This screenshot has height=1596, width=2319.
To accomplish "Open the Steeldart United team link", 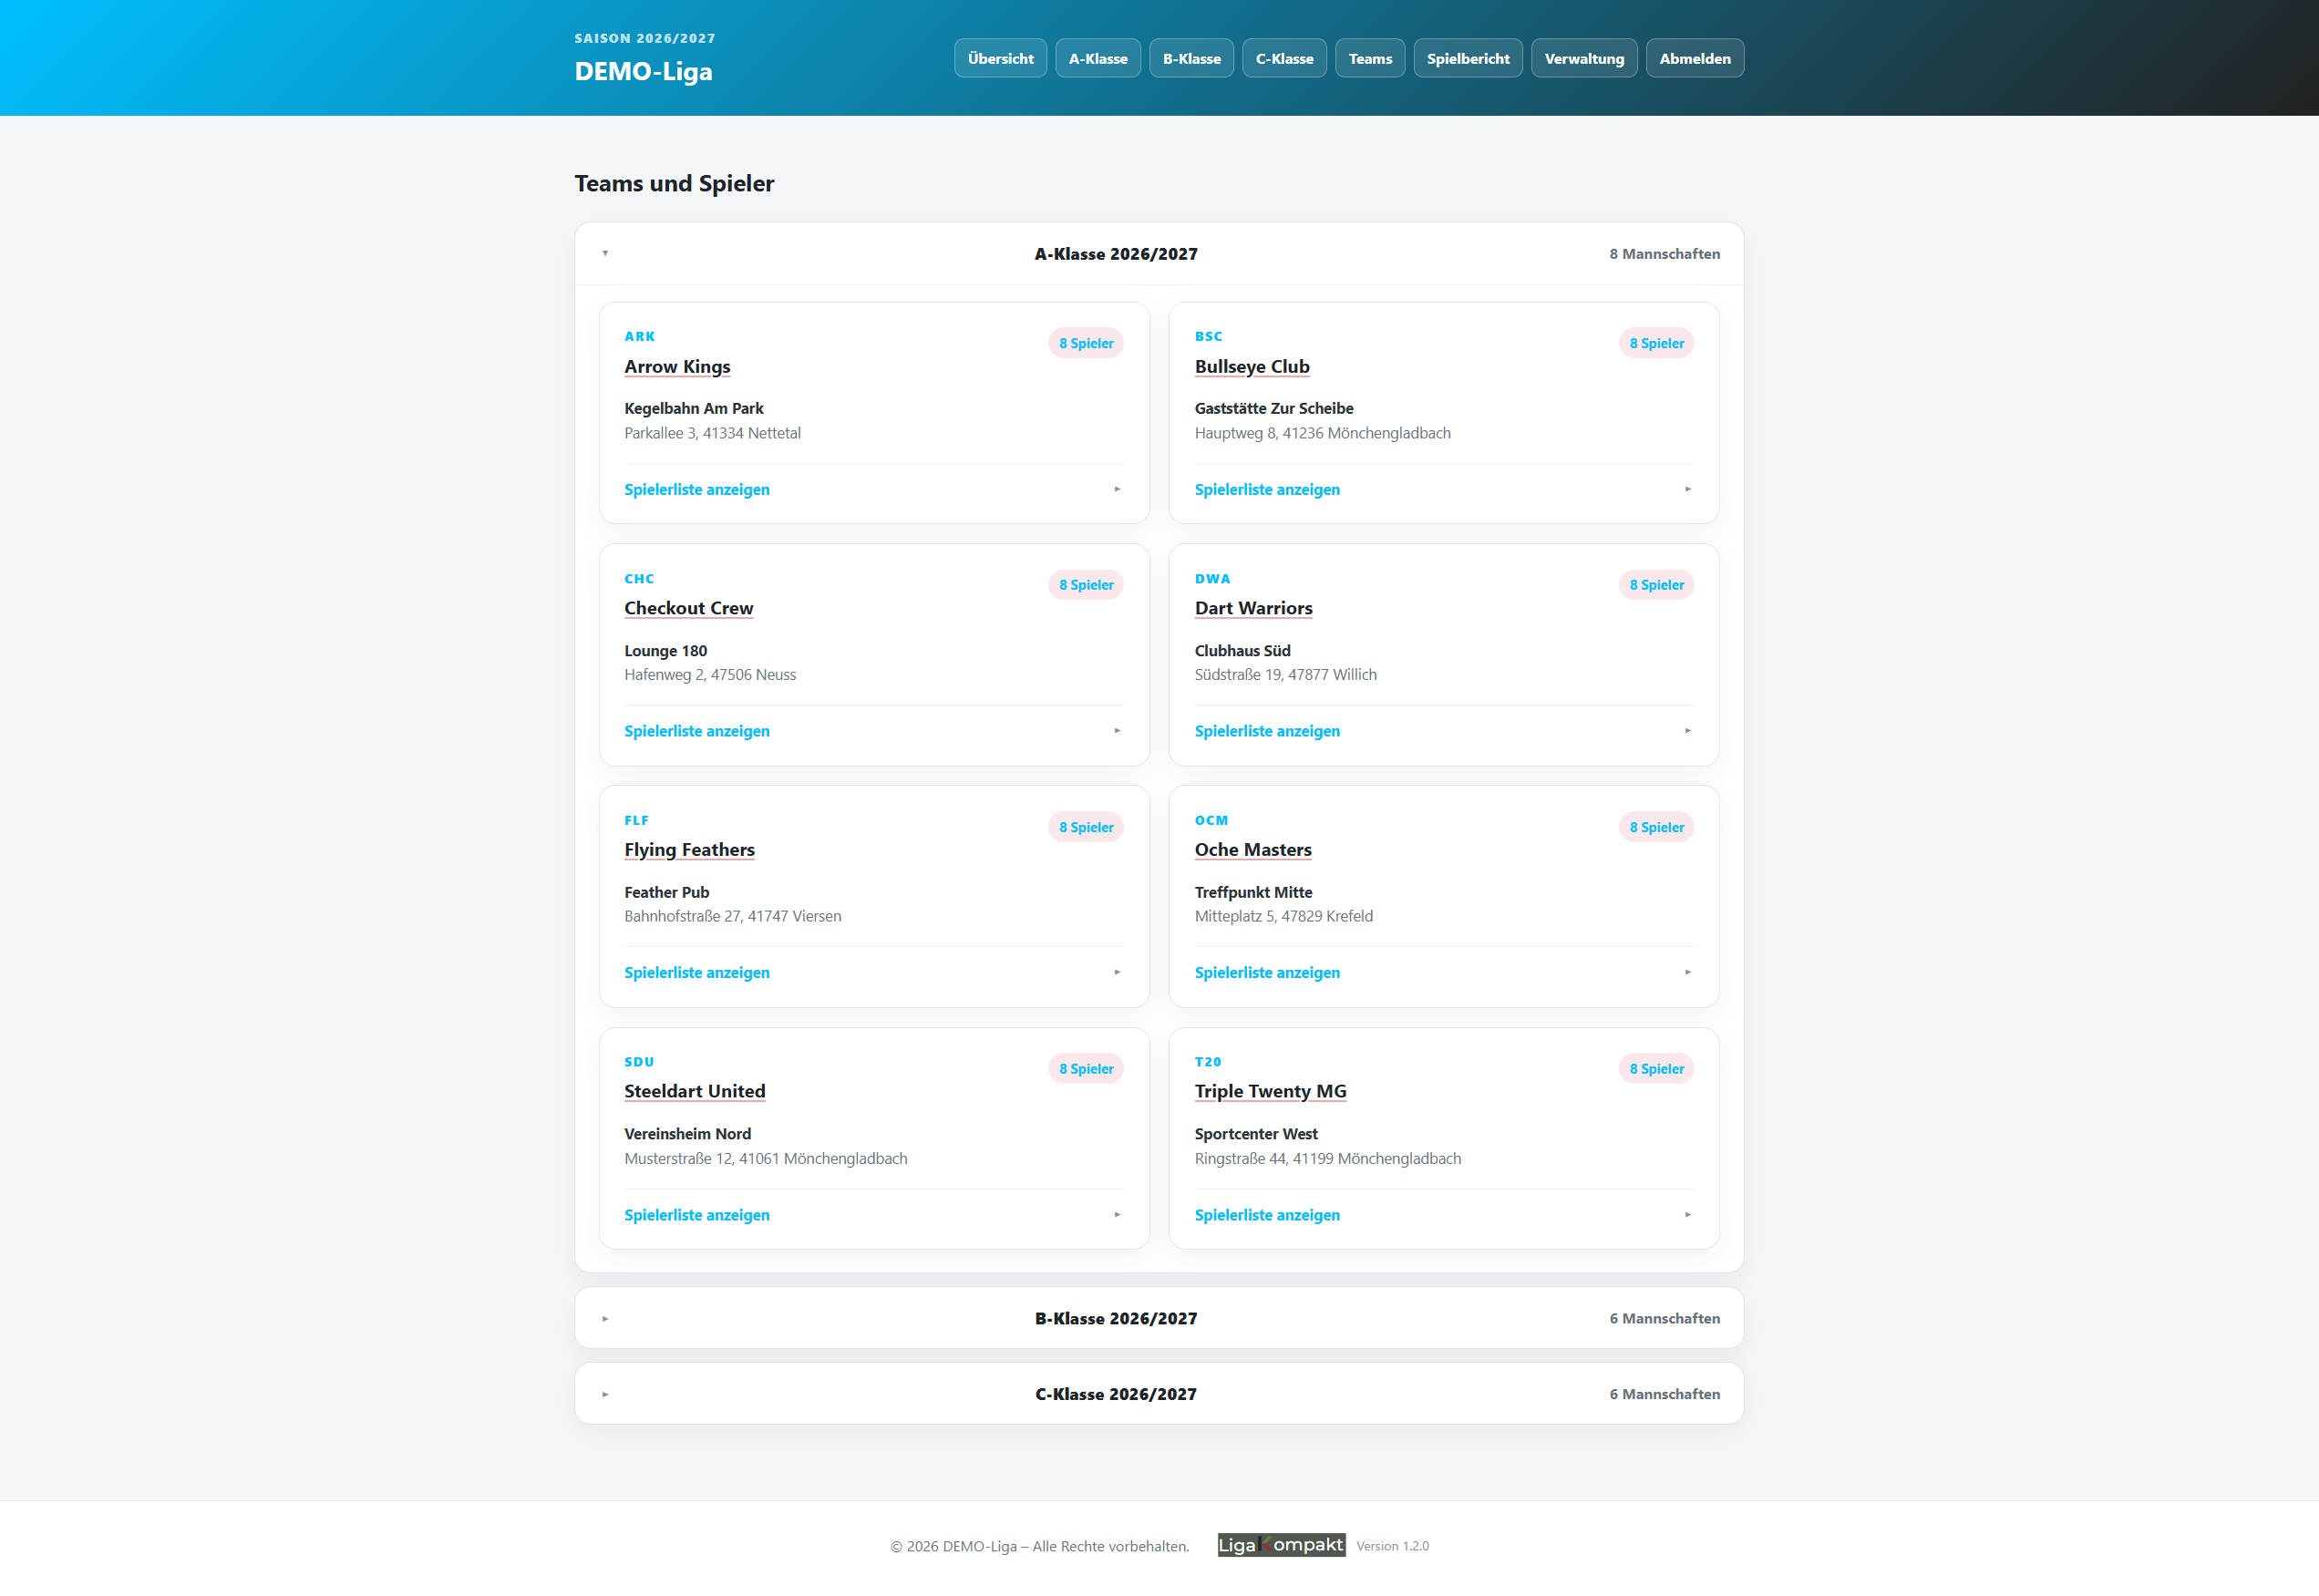I will point(694,1091).
